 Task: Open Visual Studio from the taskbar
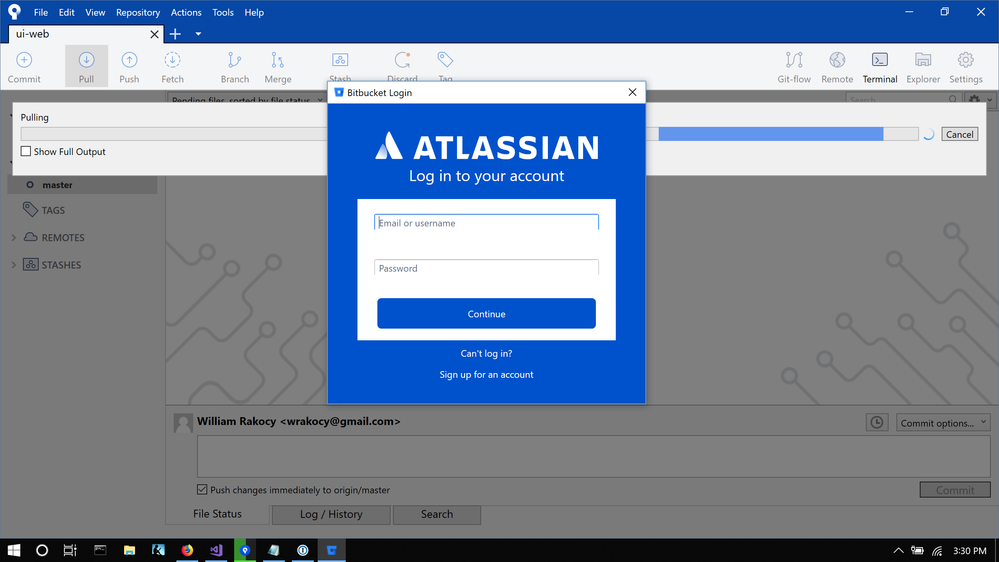coord(216,550)
